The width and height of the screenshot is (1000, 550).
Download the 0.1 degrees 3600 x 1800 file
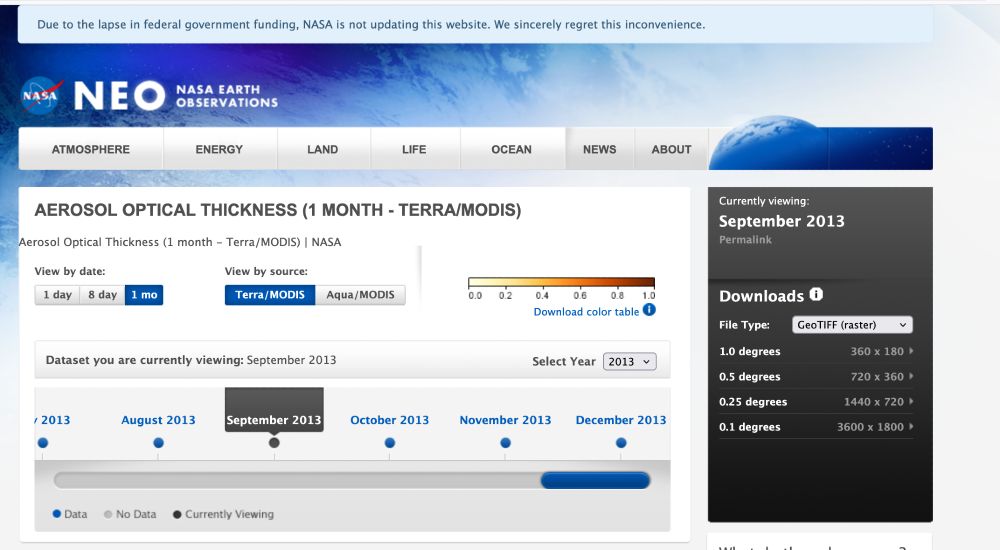click(816, 427)
